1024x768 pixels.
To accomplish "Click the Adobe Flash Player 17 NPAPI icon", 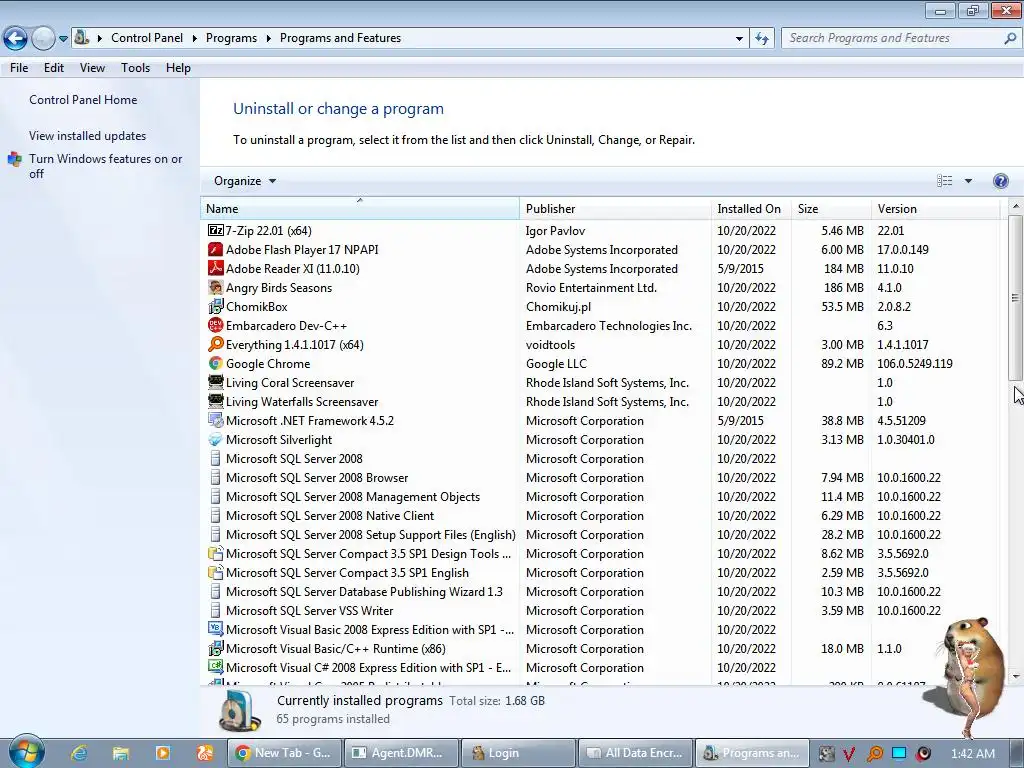I will (216, 249).
